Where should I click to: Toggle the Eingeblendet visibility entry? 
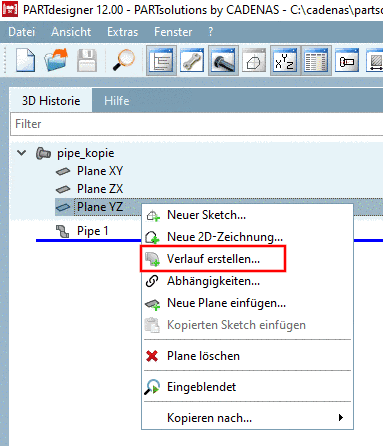(x=247, y=387)
